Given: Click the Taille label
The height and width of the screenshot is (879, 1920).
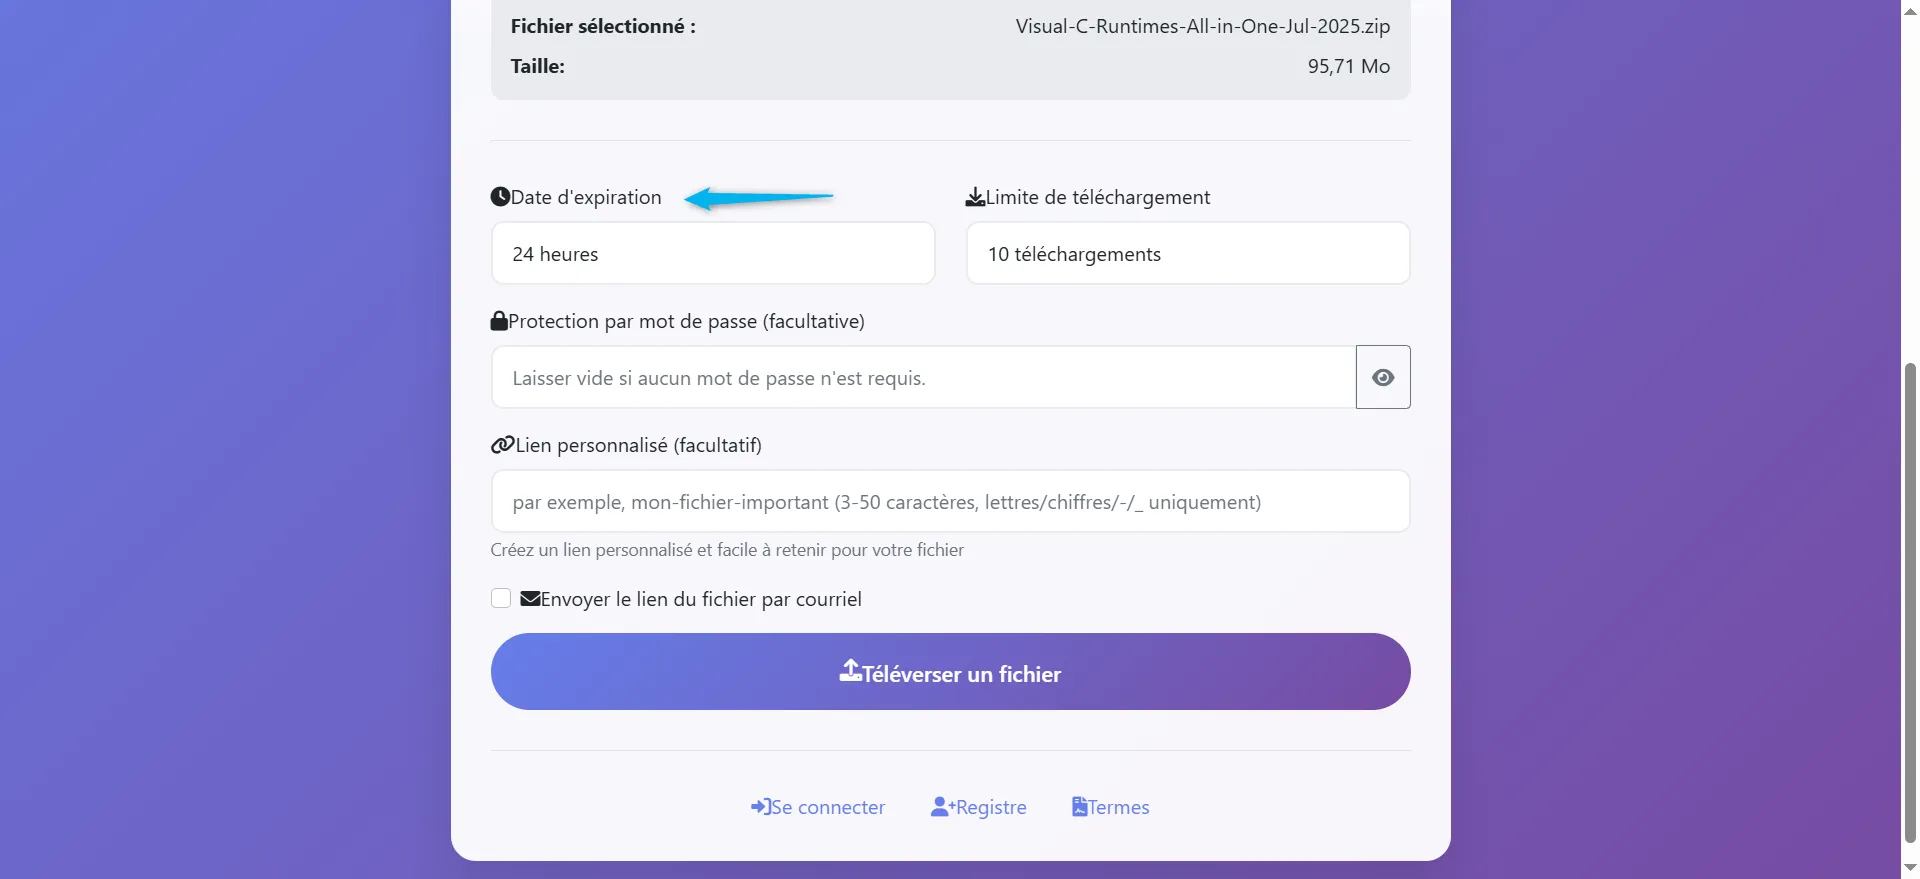Looking at the screenshot, I should pyautogui.click(x=538, y=66).
